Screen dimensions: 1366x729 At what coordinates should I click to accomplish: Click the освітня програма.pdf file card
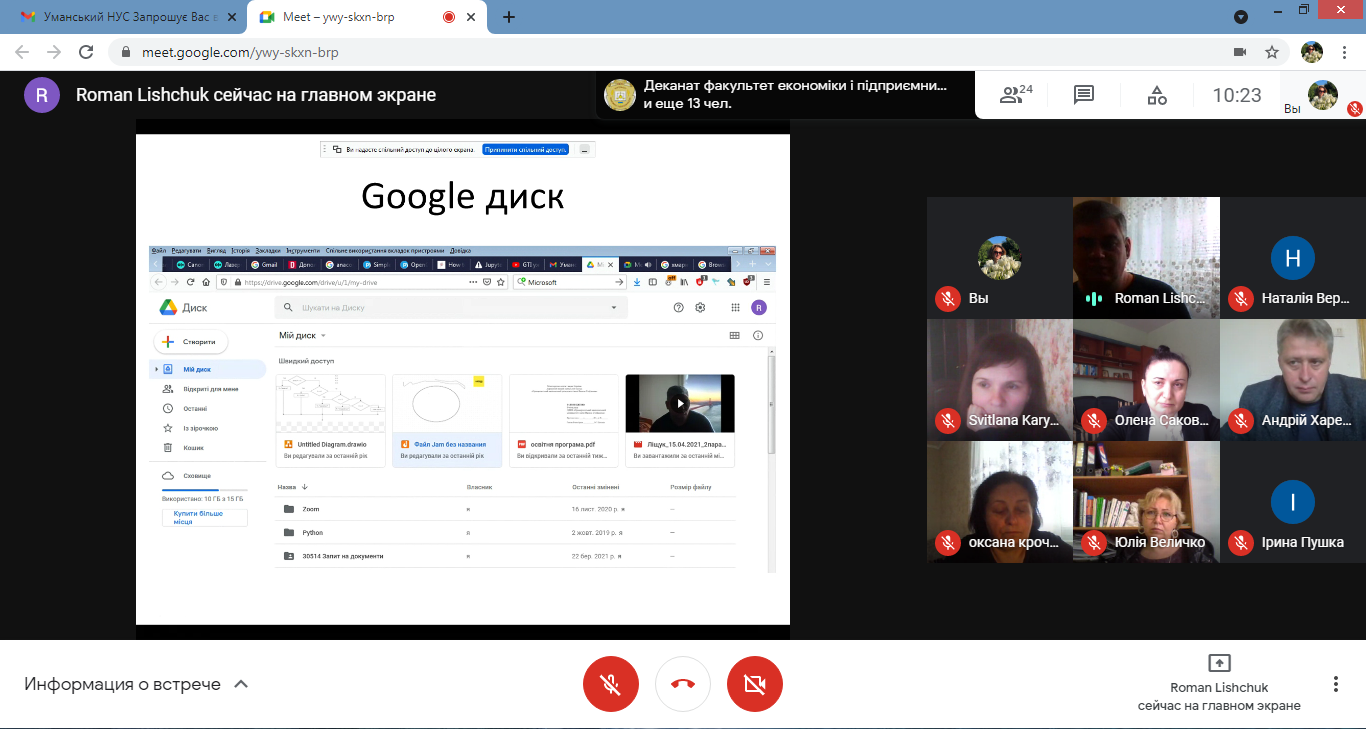[564, 420]
